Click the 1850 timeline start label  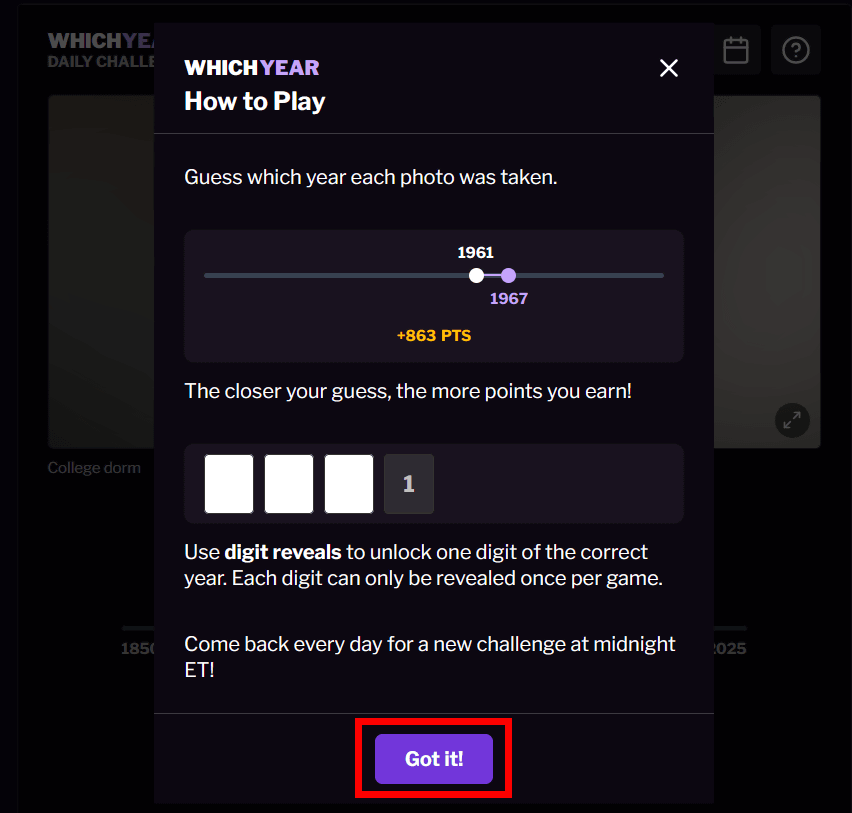click(138, 648)
